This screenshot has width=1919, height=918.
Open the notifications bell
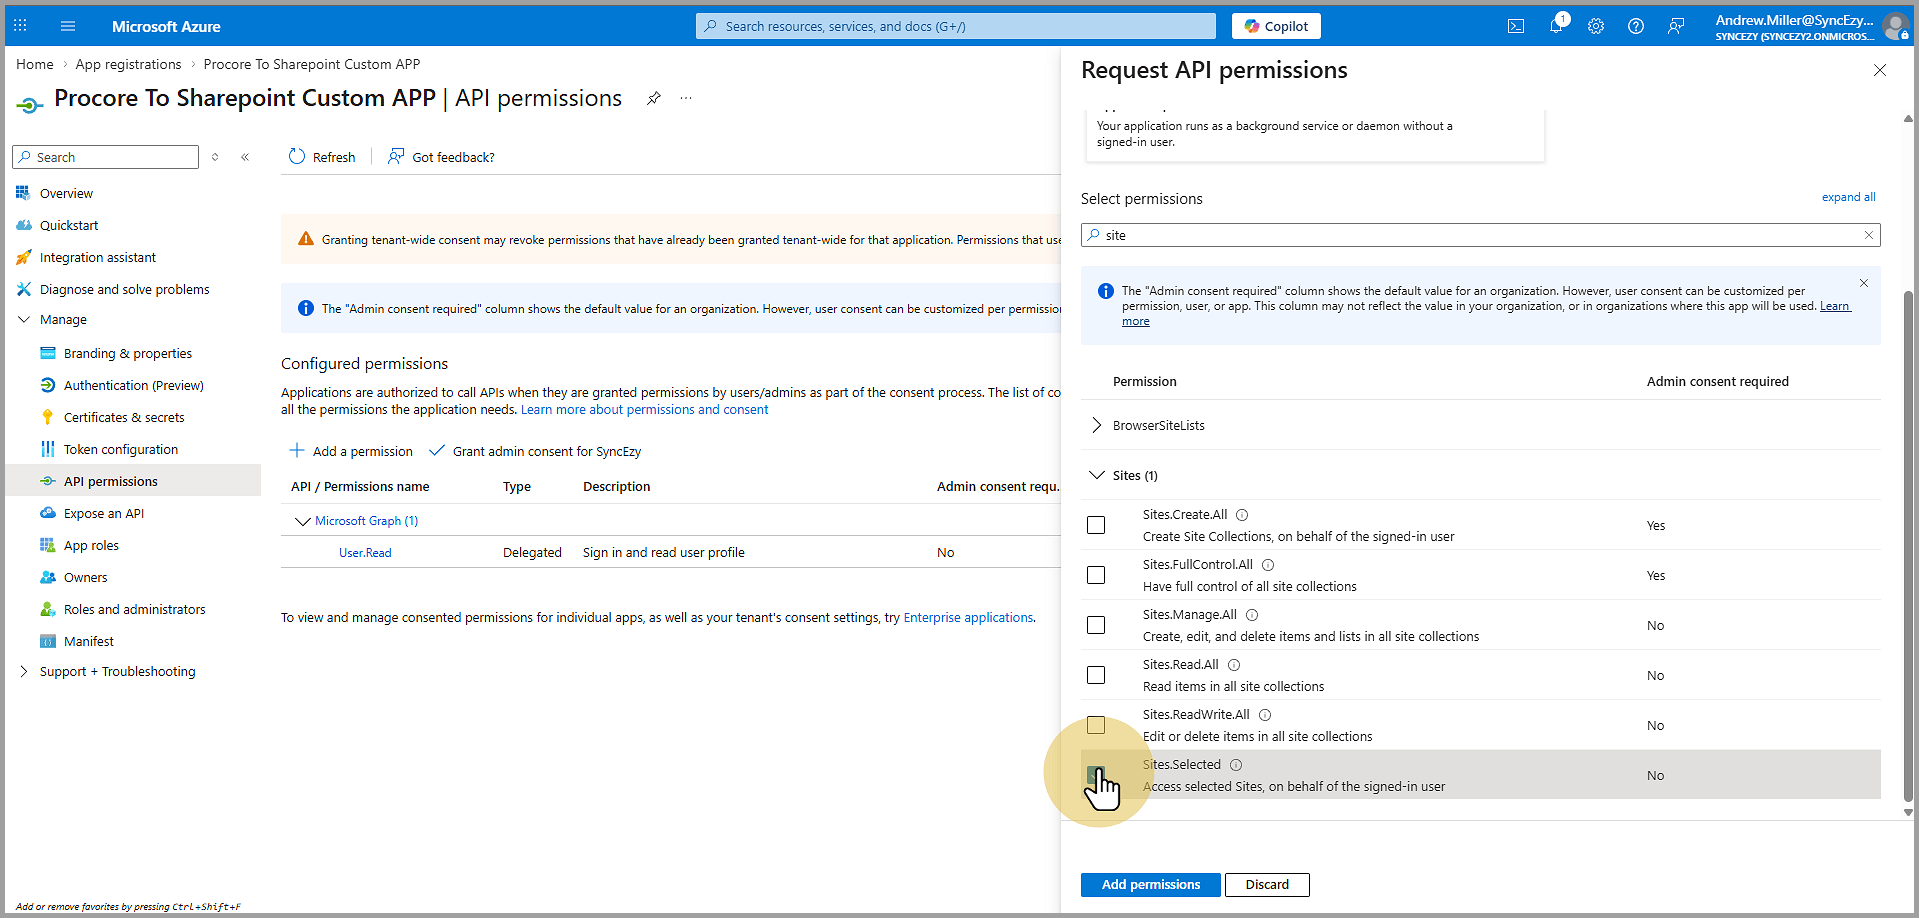tap(1556, 26)
